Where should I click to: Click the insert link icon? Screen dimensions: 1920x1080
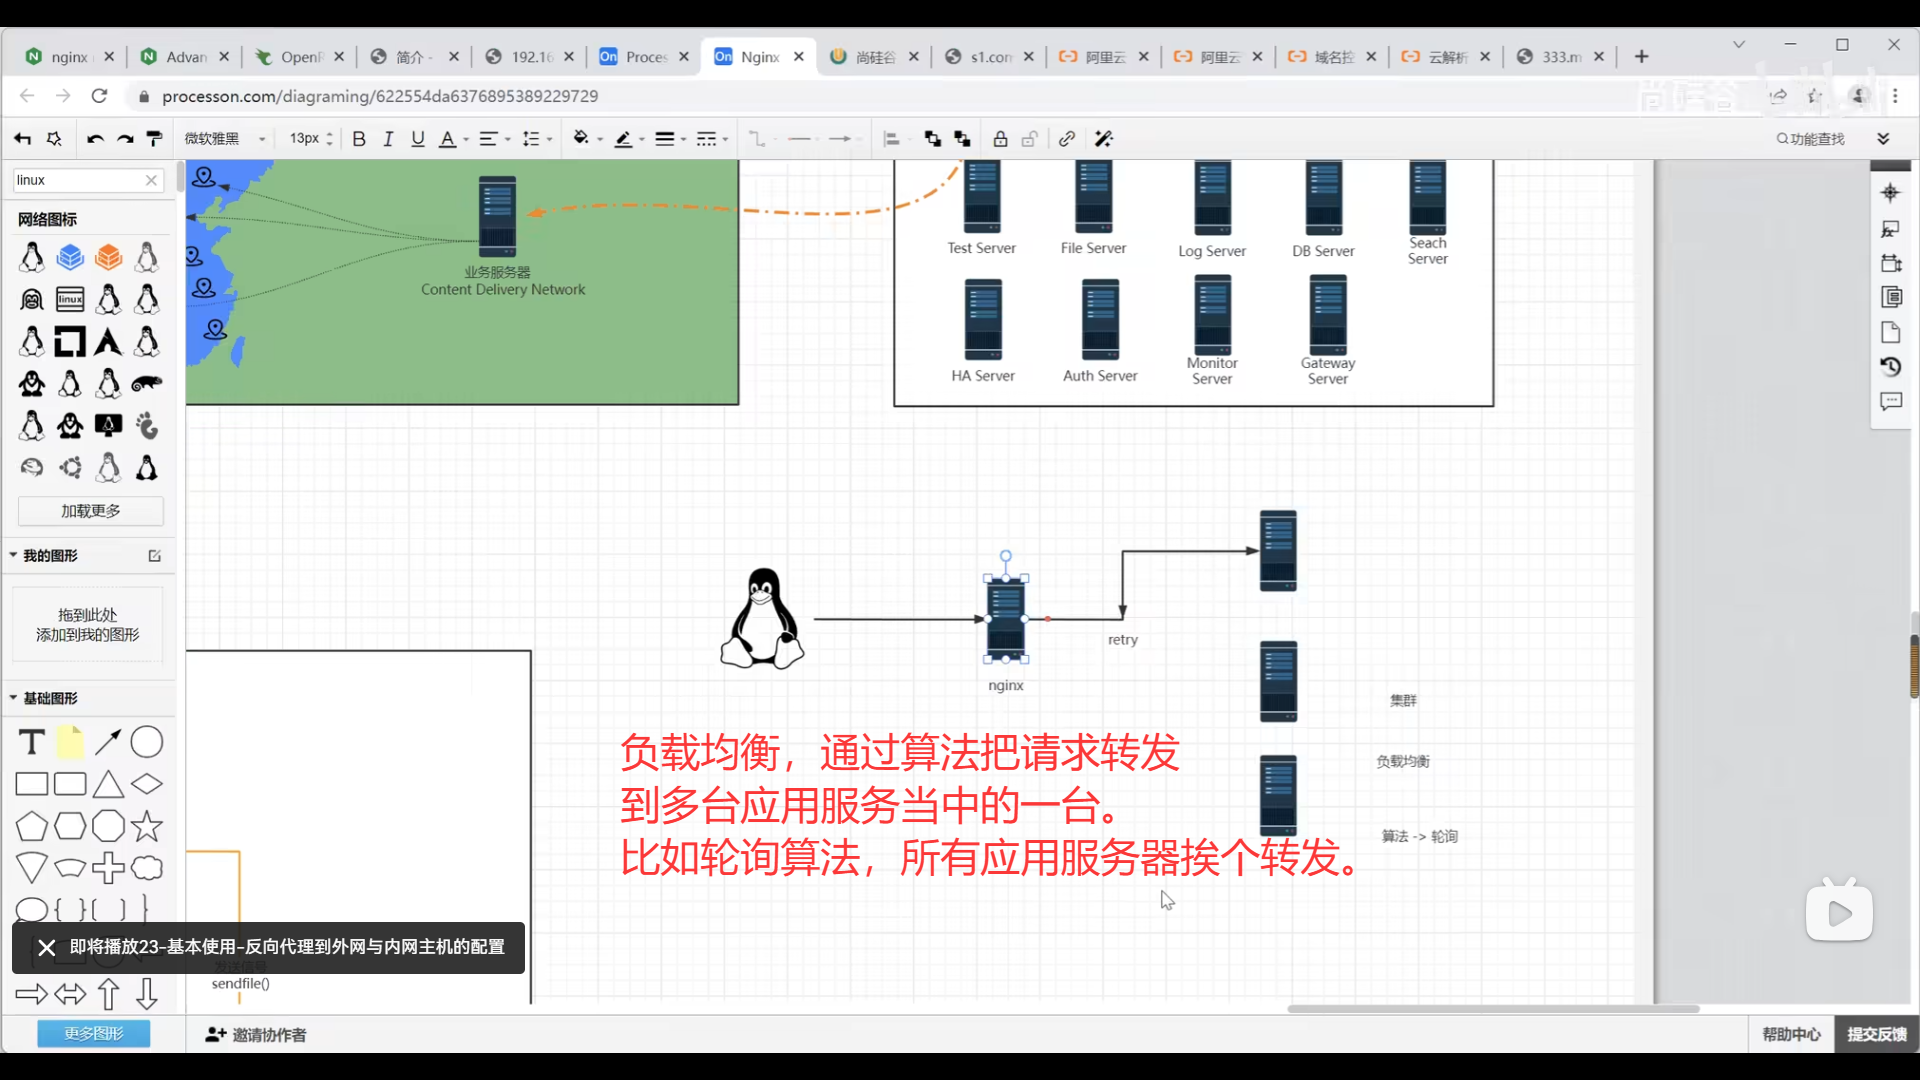point(1067,139)
